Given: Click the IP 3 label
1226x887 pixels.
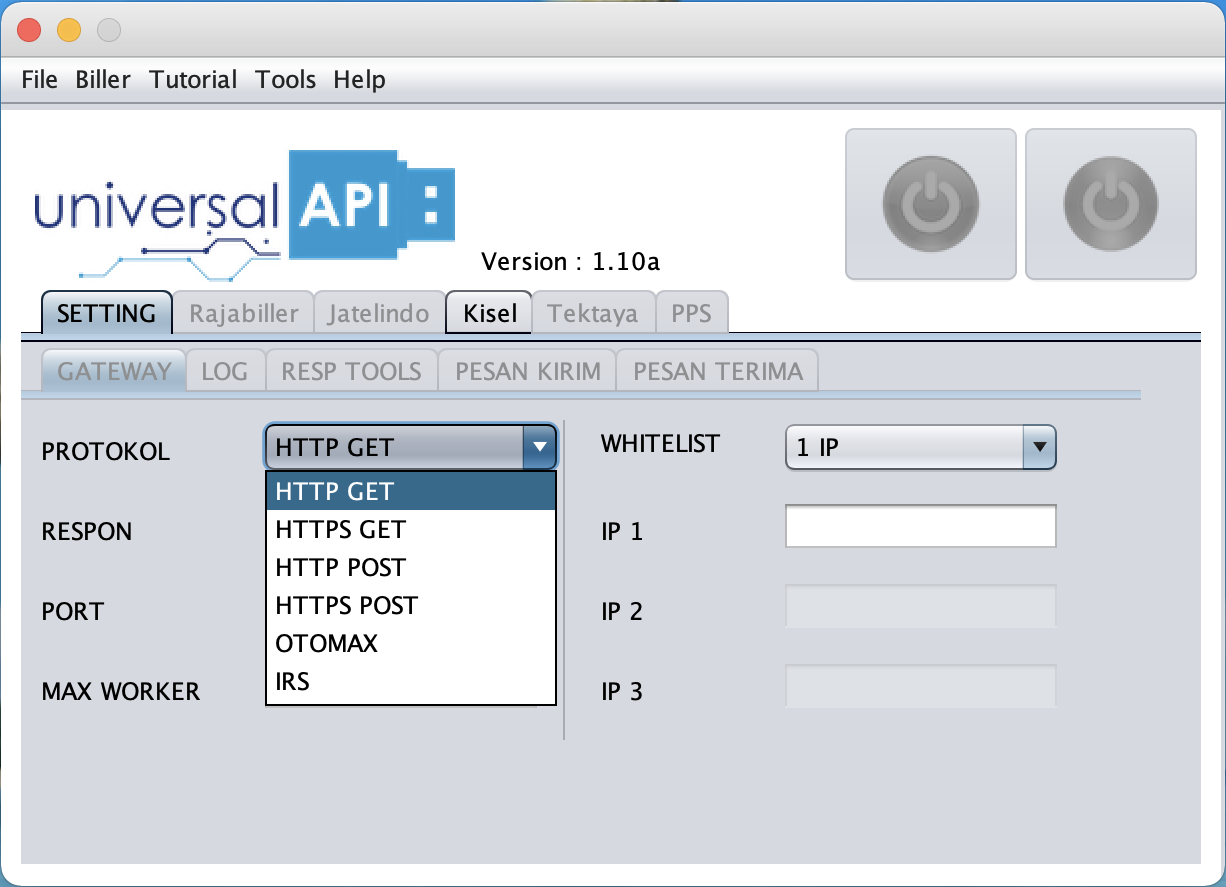Looking at the screenshot, I should coord(622,692).
